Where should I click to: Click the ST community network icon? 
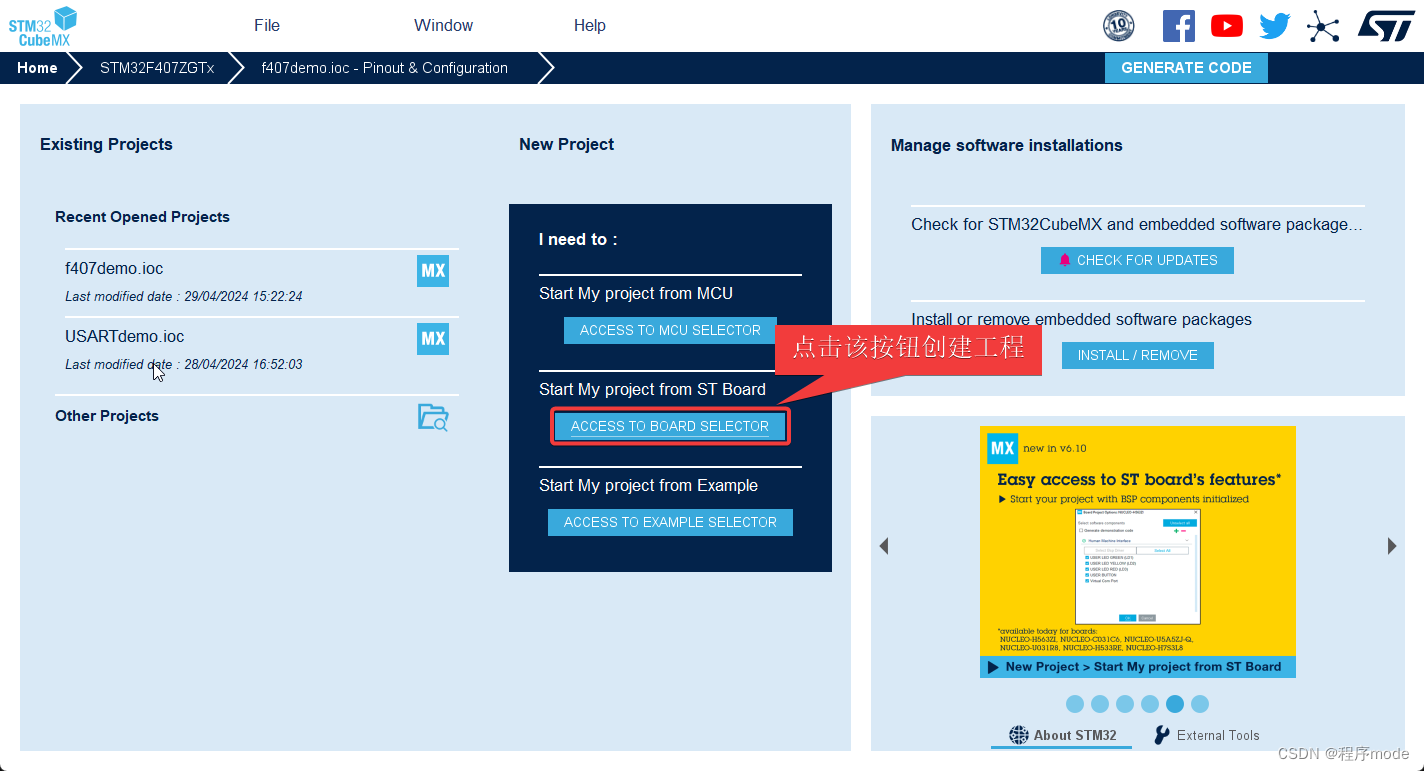[x=1322, y=26]
